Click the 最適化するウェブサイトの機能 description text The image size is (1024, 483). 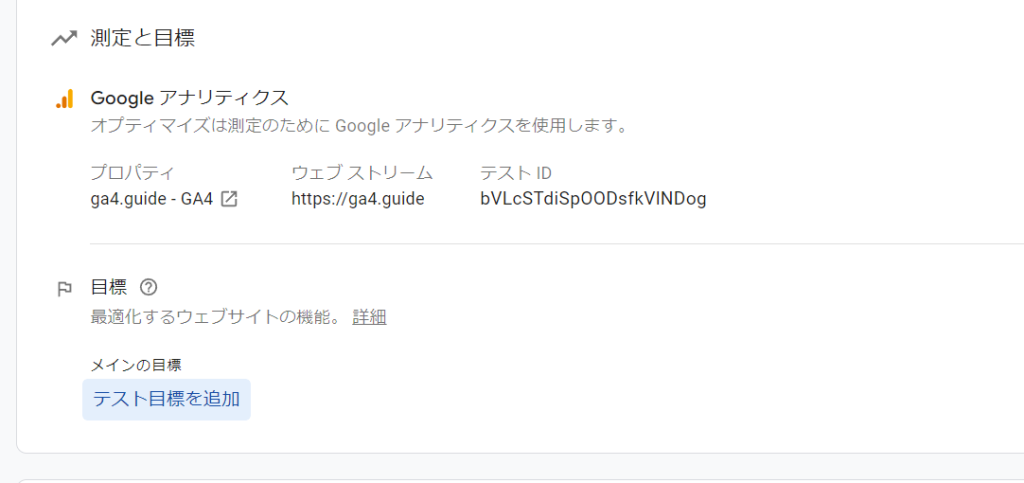point(216,318)
